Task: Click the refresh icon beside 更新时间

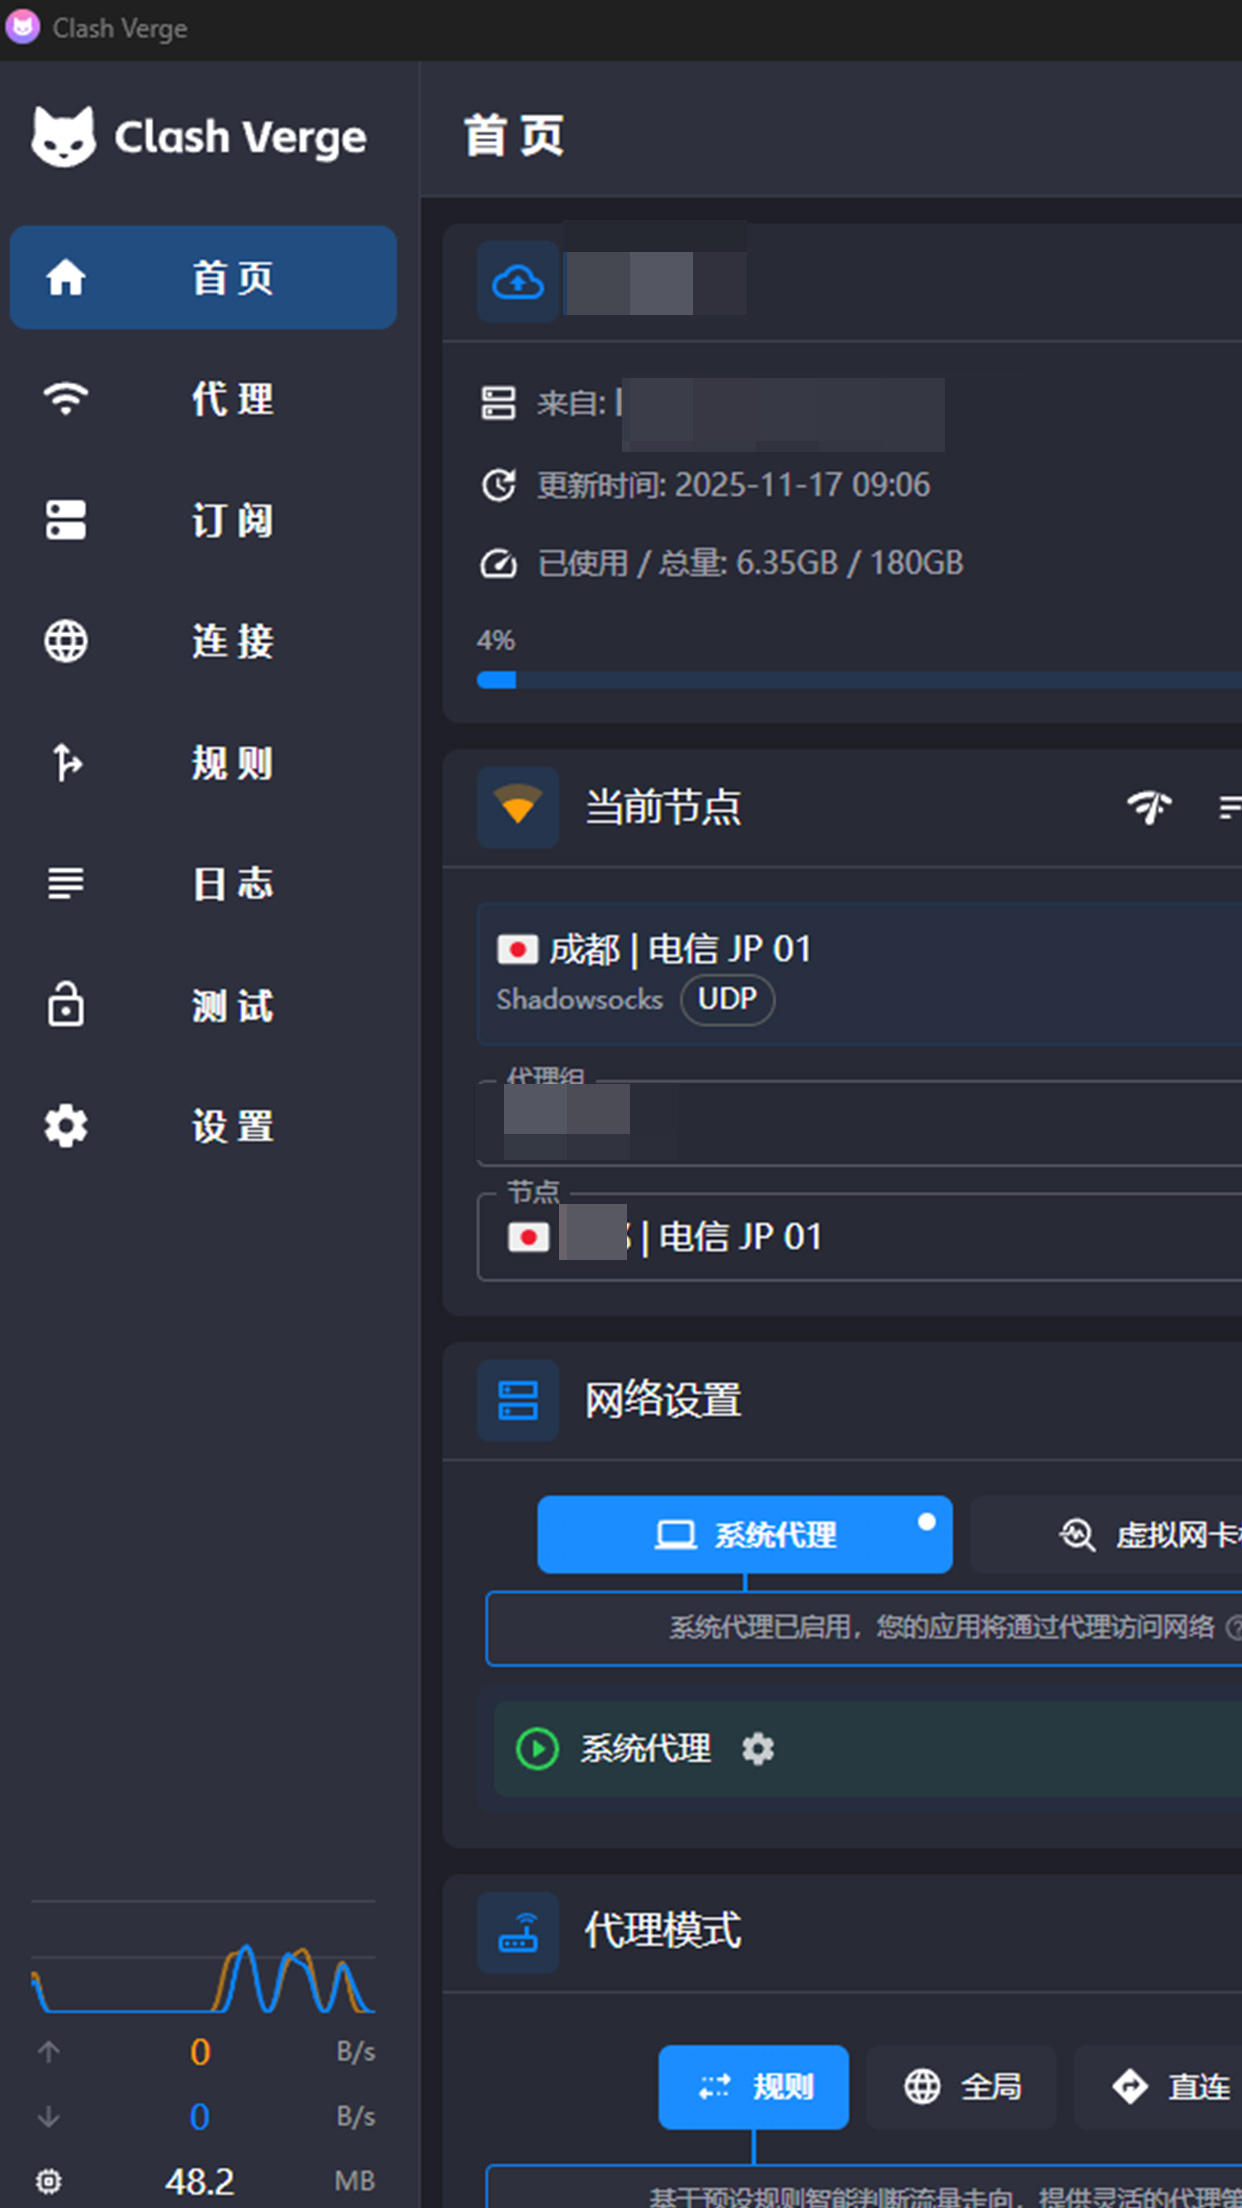Action: point(498,485)
